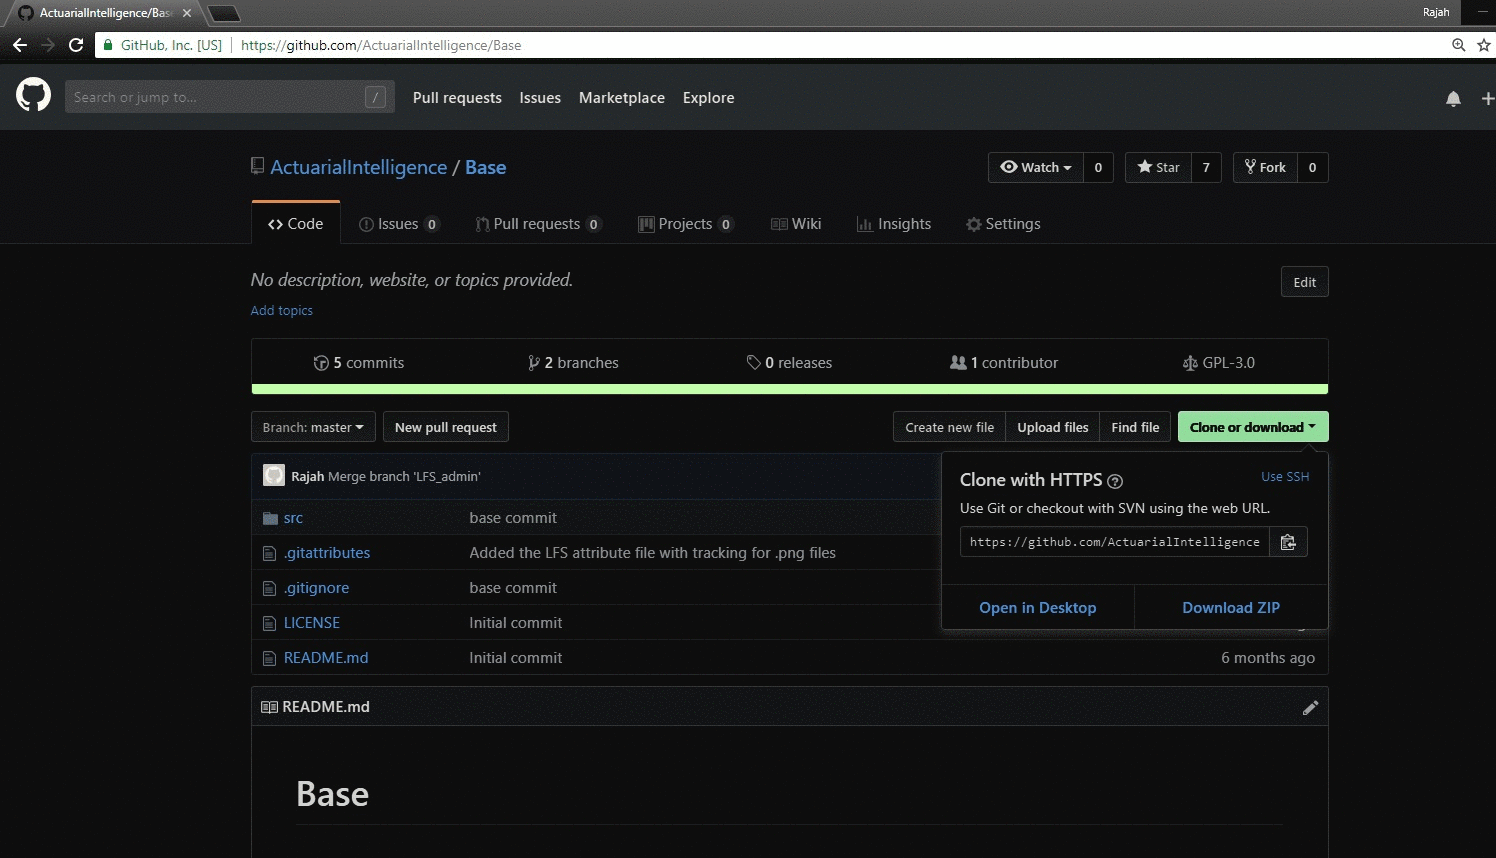The height and width of the screenshot is (858, 1496).
Task: View the Insights tab
Action: [894, 224]
